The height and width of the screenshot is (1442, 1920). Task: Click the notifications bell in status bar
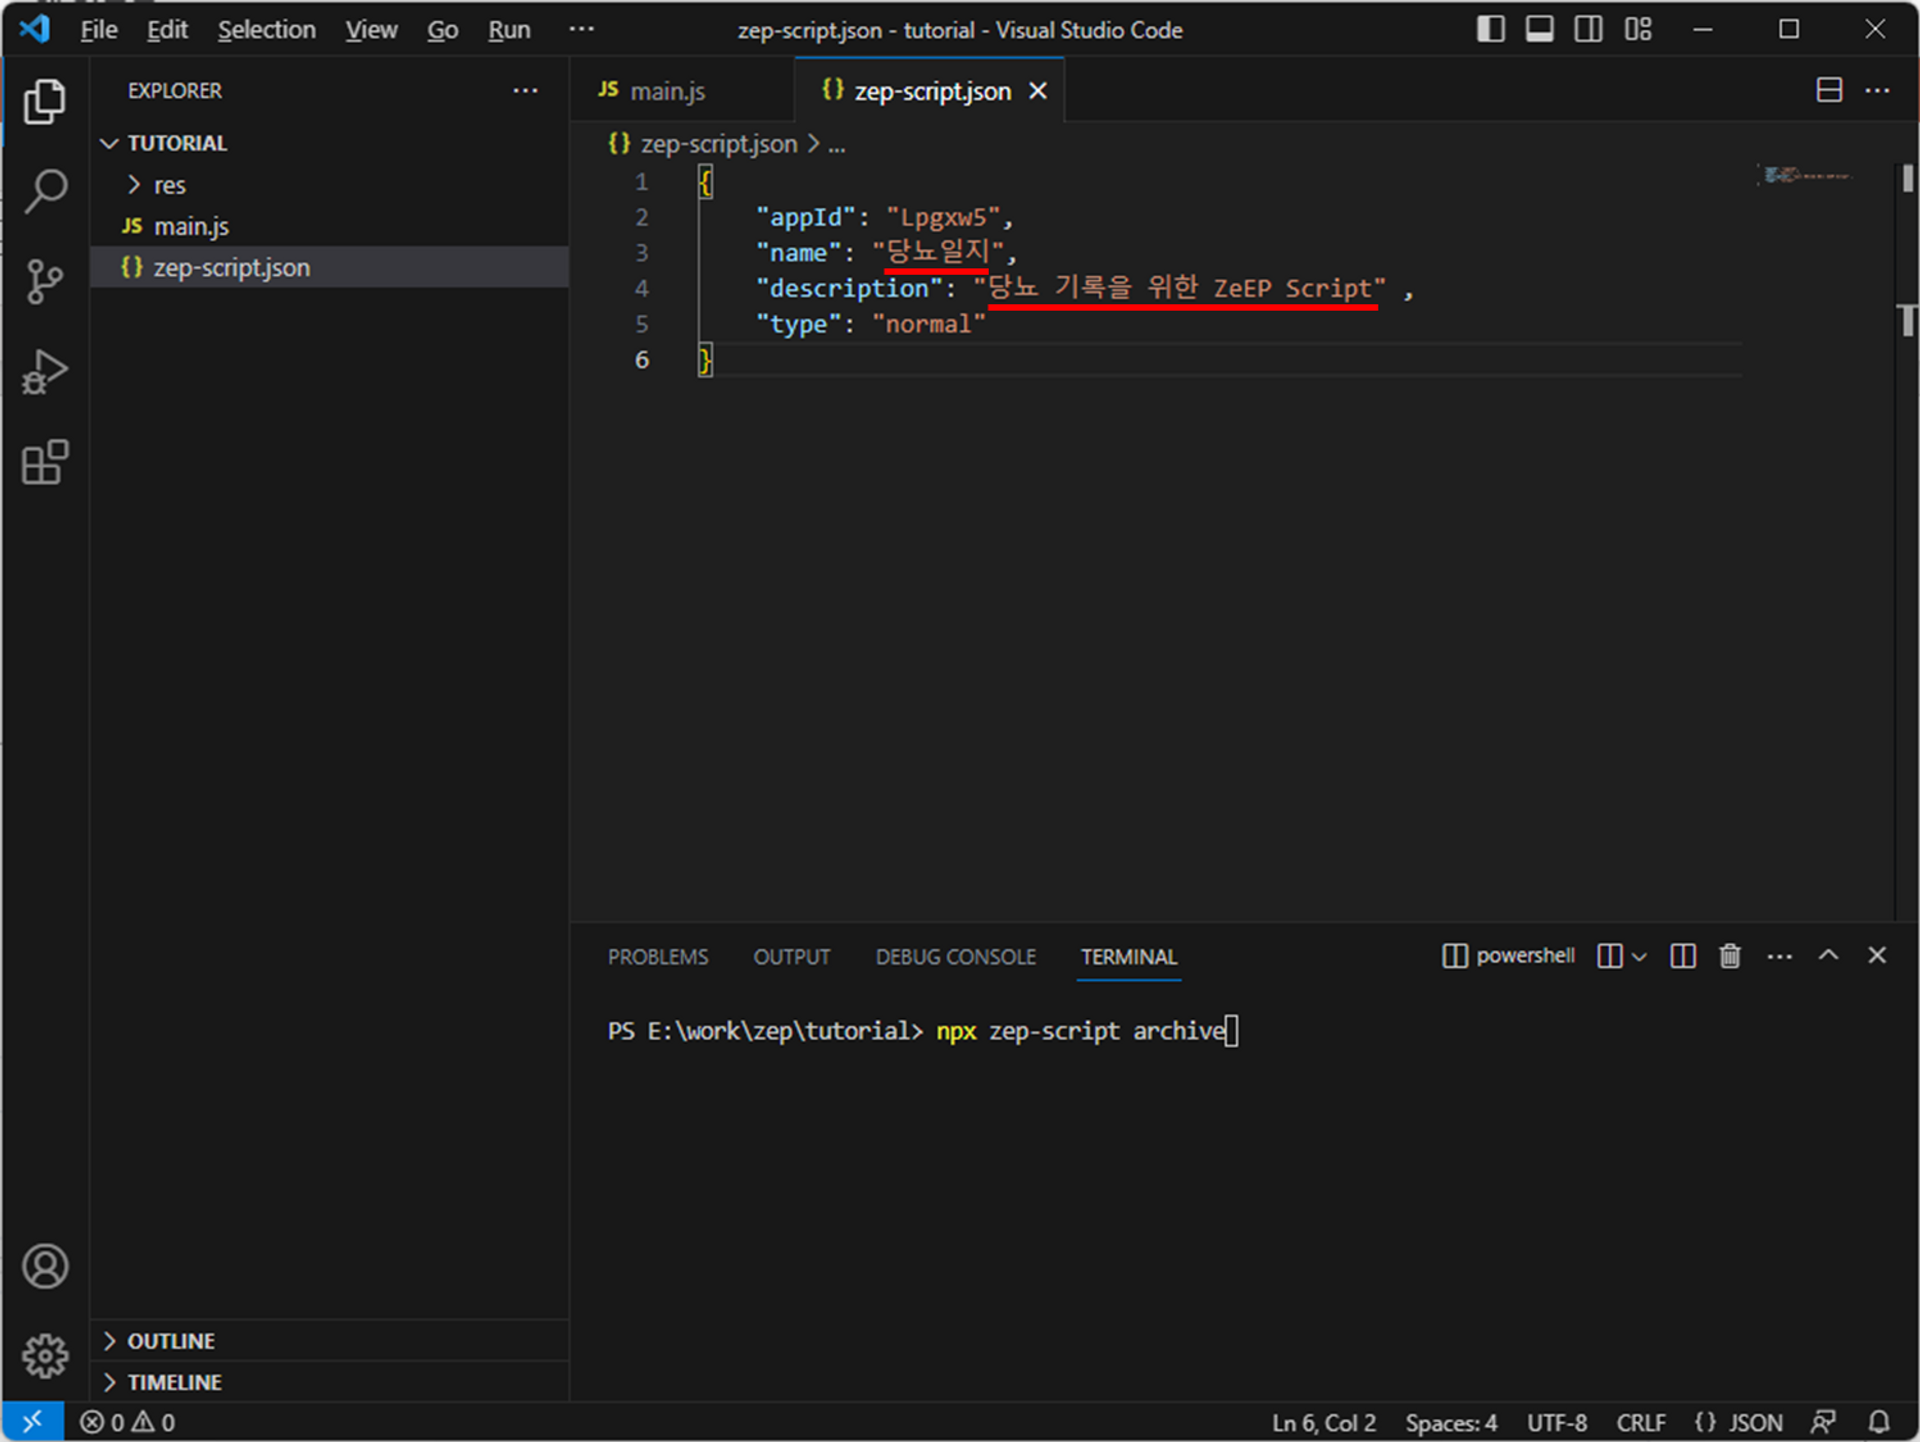coord(1879,1421)
